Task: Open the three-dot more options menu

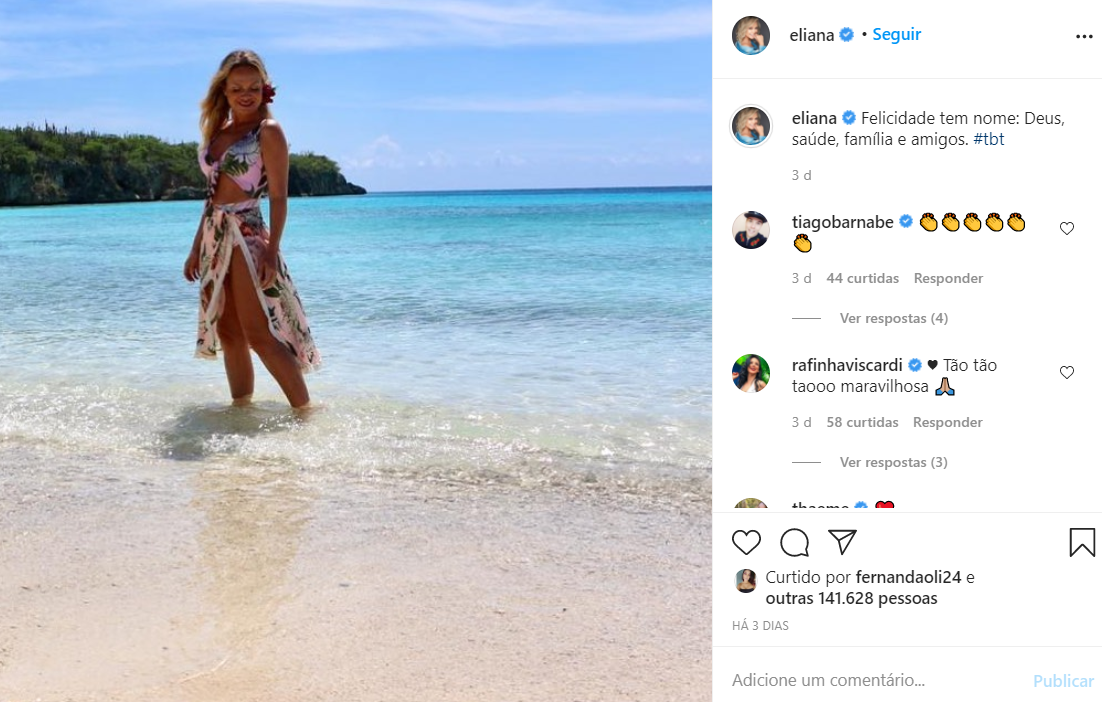Action: 1084,37
